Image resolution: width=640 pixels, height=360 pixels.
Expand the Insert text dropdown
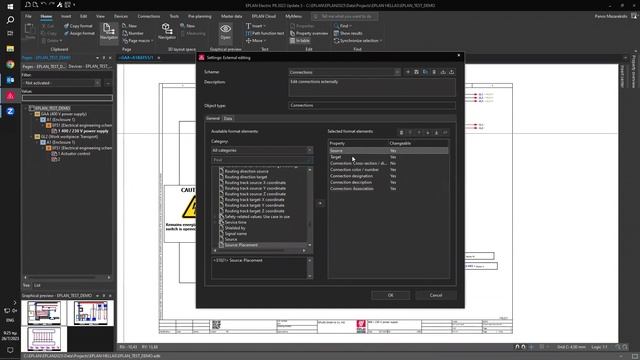click(x=264, y=26)
